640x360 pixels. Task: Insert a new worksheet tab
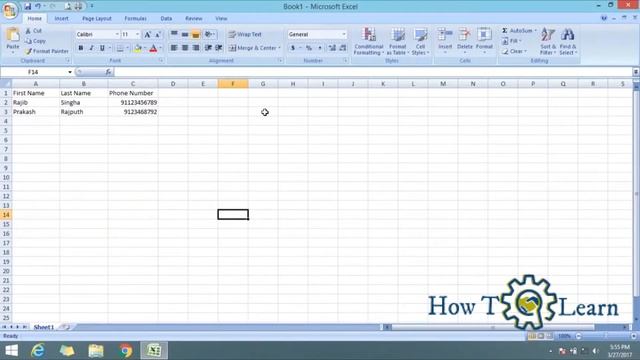64,327
